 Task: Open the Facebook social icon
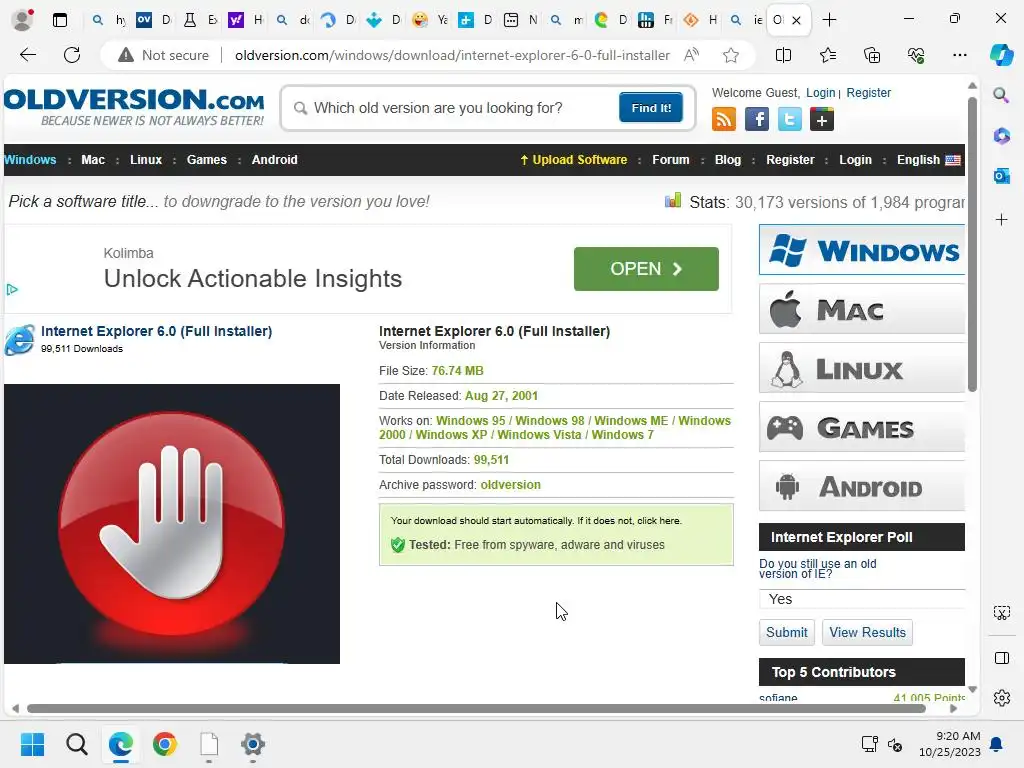pos(756,120)
